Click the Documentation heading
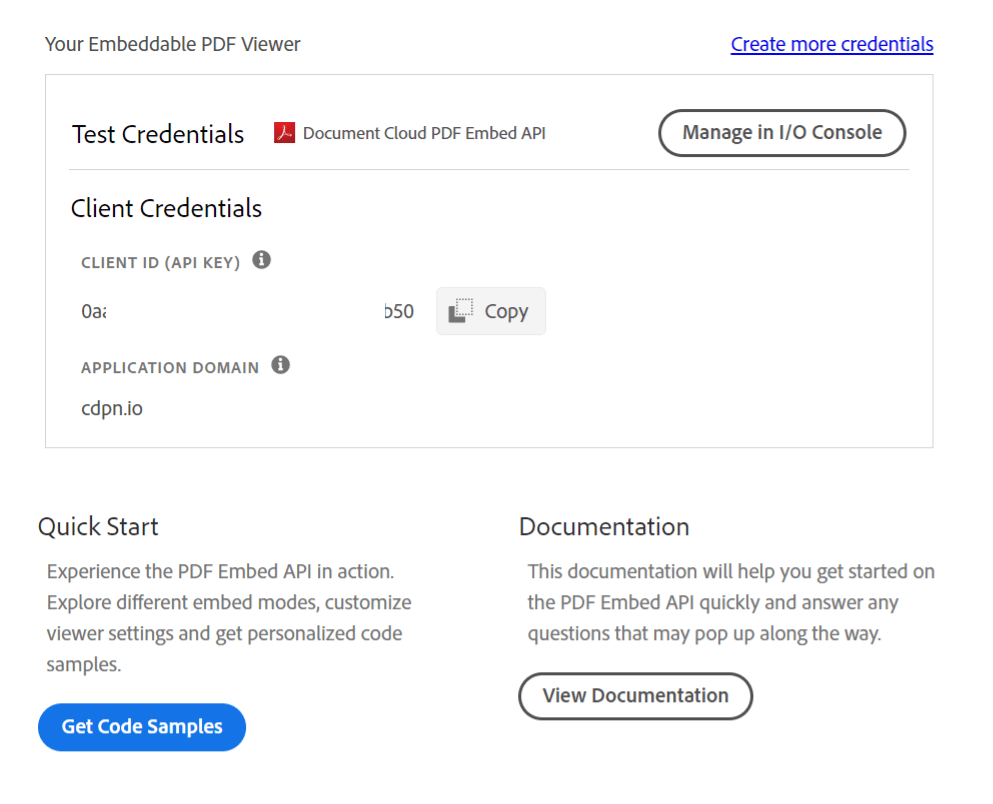993x804 pixels. coord(604,527)
